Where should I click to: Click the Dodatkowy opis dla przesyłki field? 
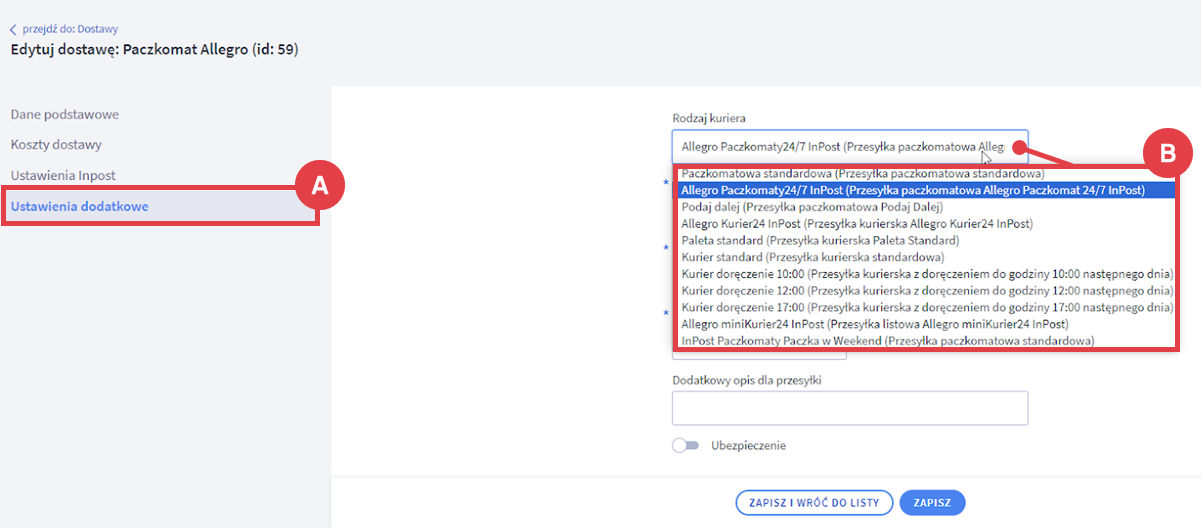[850, 408]
